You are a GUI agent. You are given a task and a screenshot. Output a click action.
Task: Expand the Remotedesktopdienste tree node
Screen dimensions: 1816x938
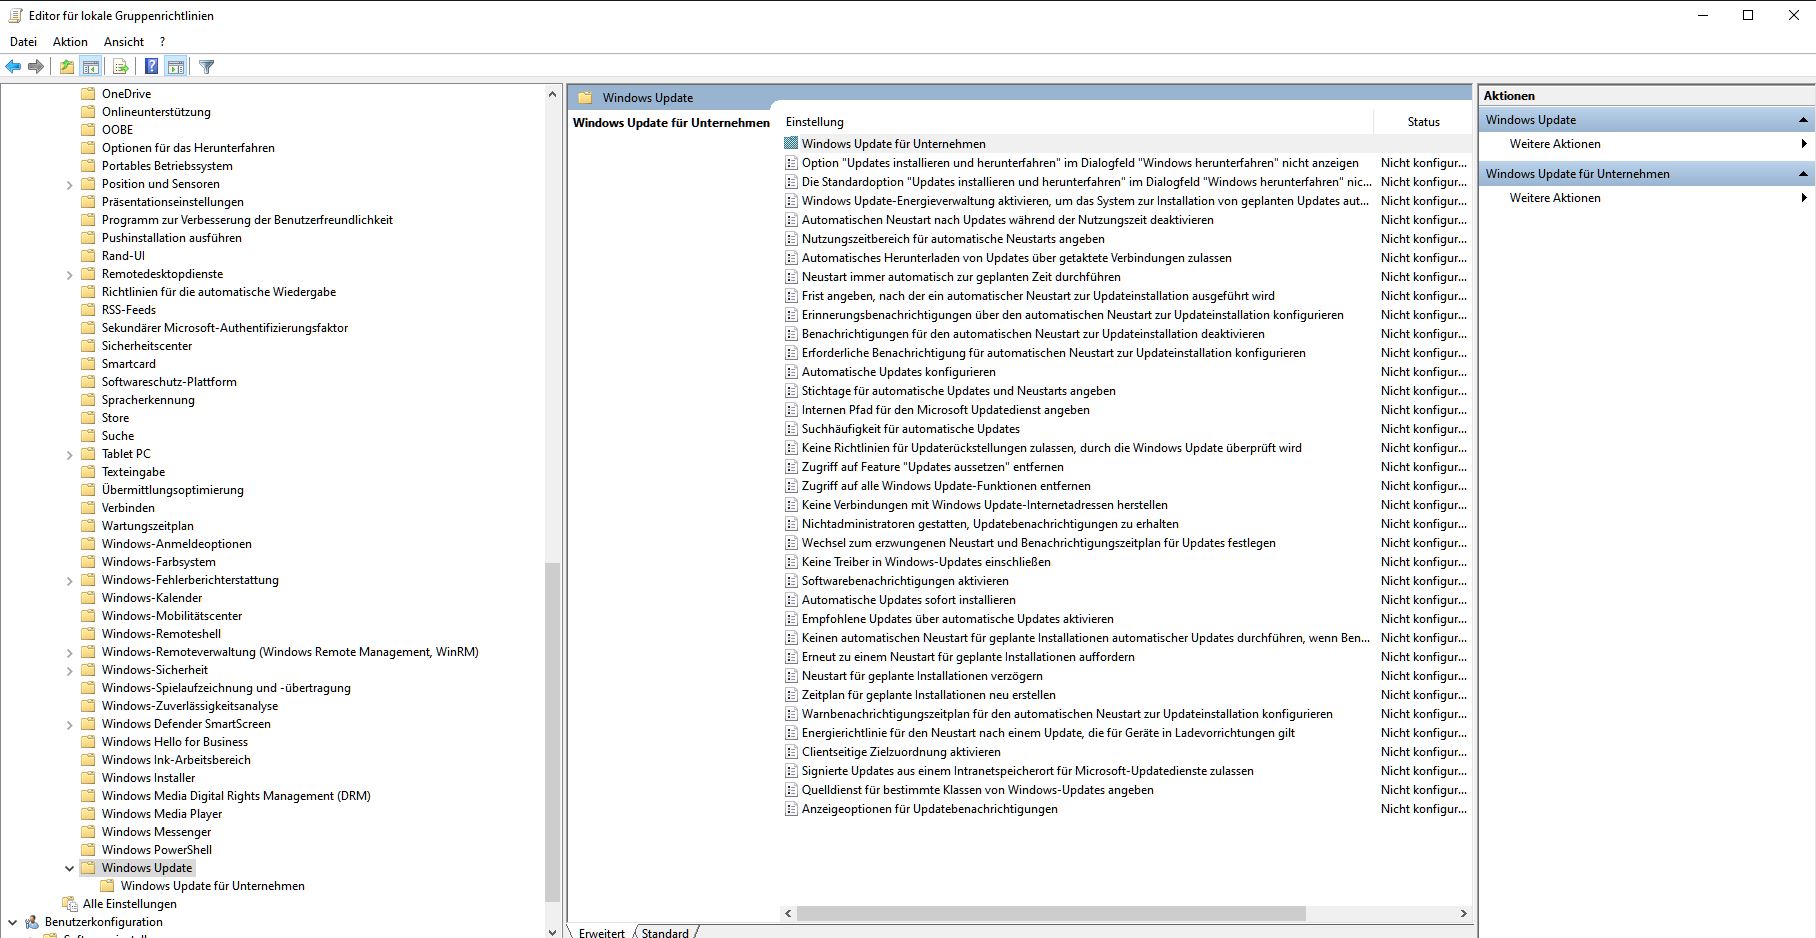point(69,275)
